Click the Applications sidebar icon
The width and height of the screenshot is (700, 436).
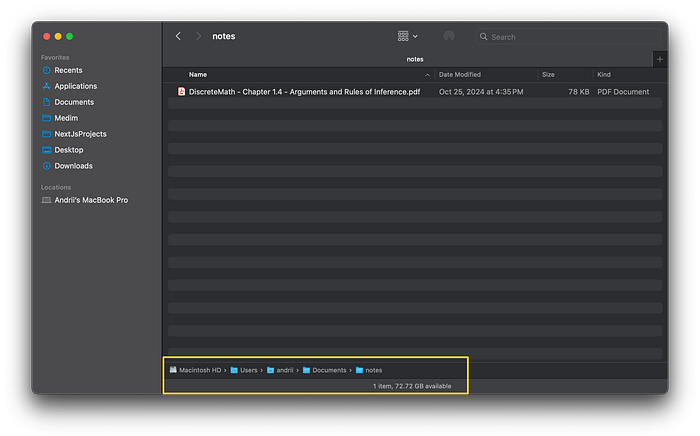(x=46, y=86)
